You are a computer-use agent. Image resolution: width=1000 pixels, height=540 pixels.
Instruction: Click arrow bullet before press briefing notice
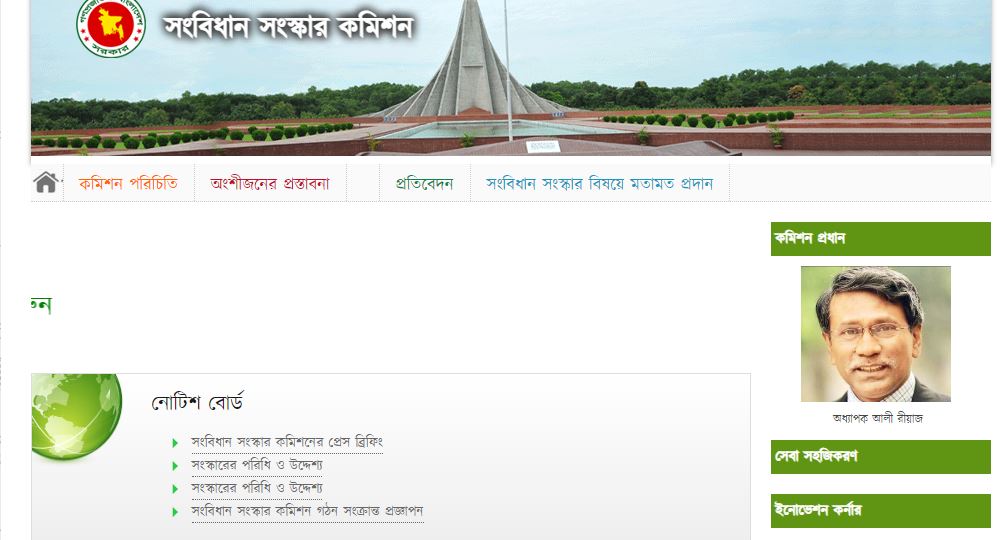175,442
